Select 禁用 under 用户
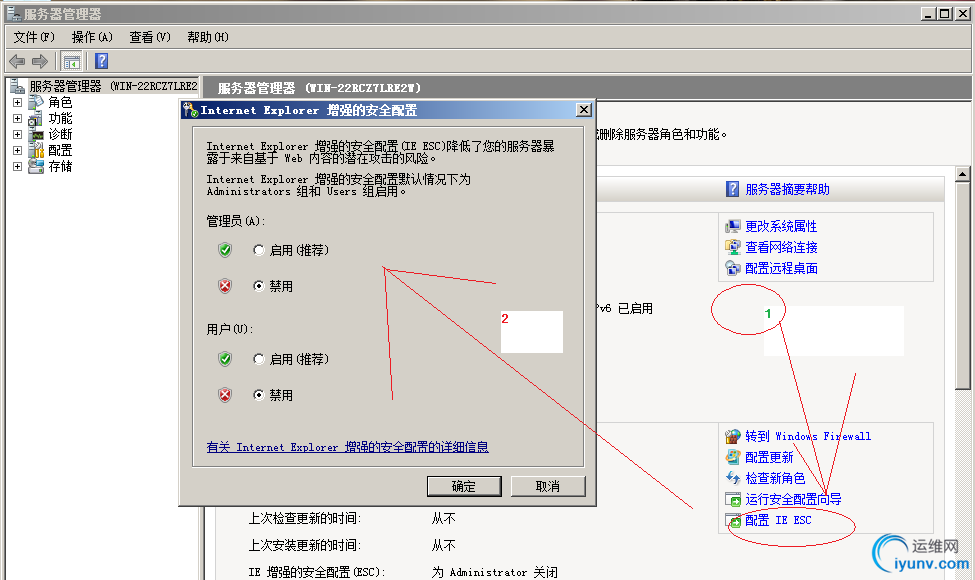Image resolution: width=975 pixels, height=580 pixels. (259, 395)
